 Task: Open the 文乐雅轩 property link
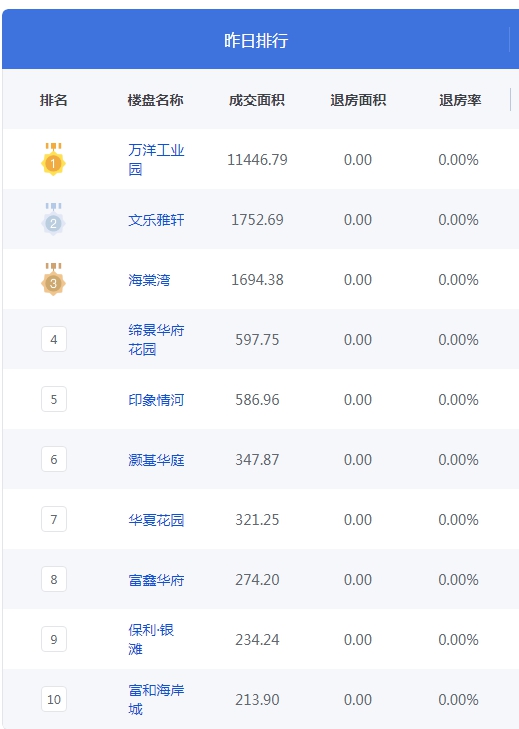point(156,219)
